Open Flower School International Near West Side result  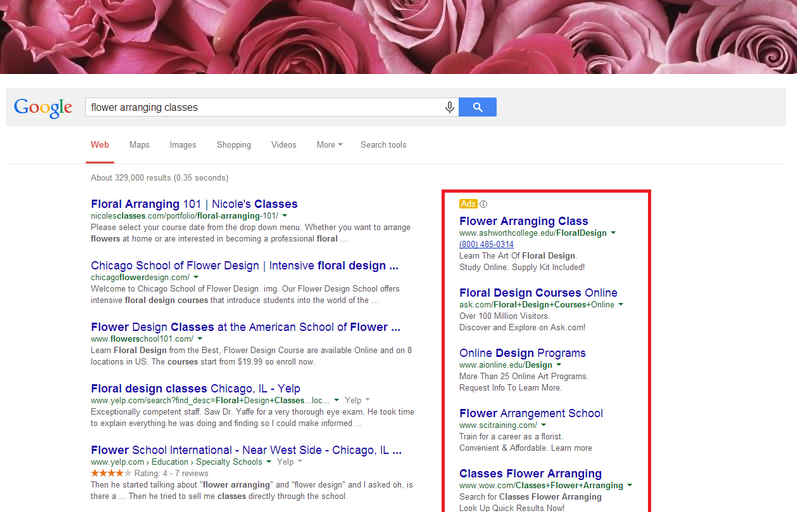coord(246,450)
